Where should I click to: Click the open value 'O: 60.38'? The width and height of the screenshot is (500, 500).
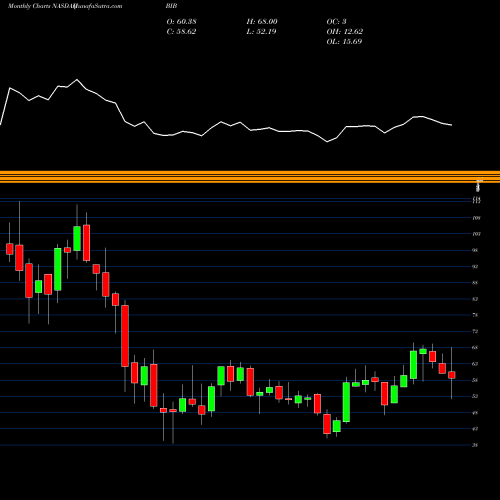click(x=181, y=22)
